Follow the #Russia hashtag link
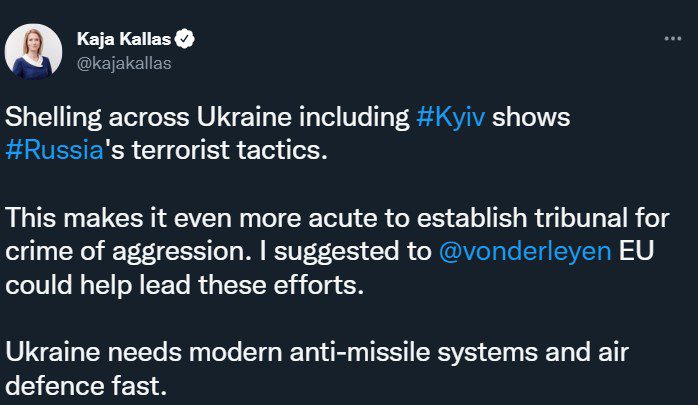698x405 pixels. (x=54, y=150)
